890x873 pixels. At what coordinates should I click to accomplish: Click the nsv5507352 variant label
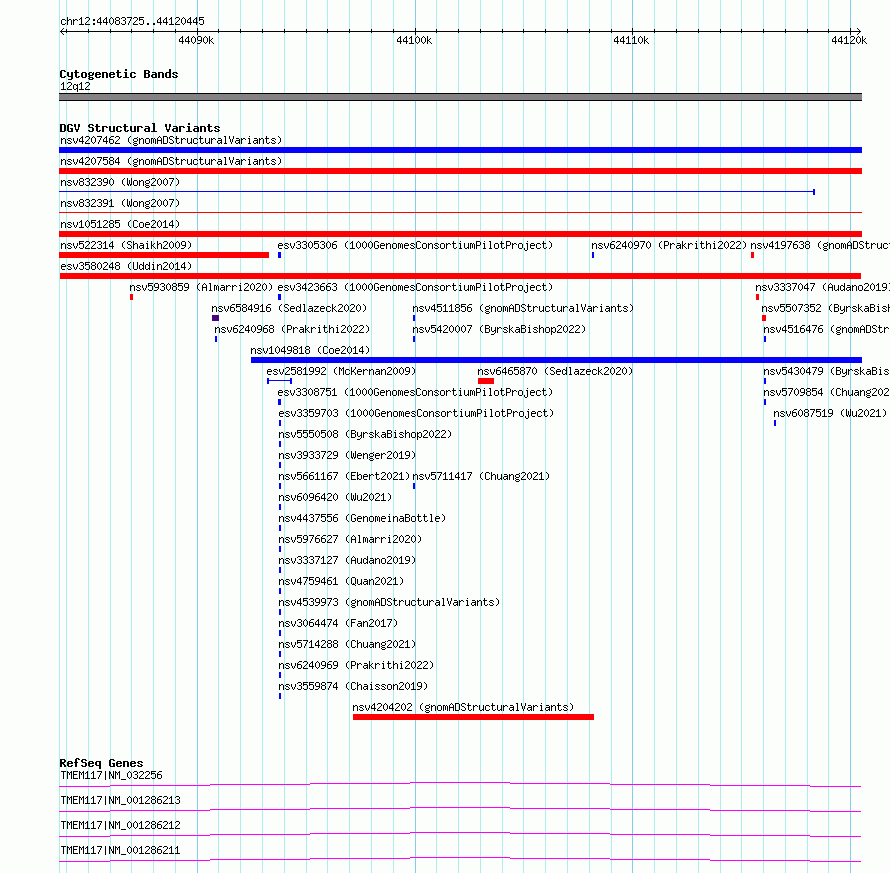(825, 308)
